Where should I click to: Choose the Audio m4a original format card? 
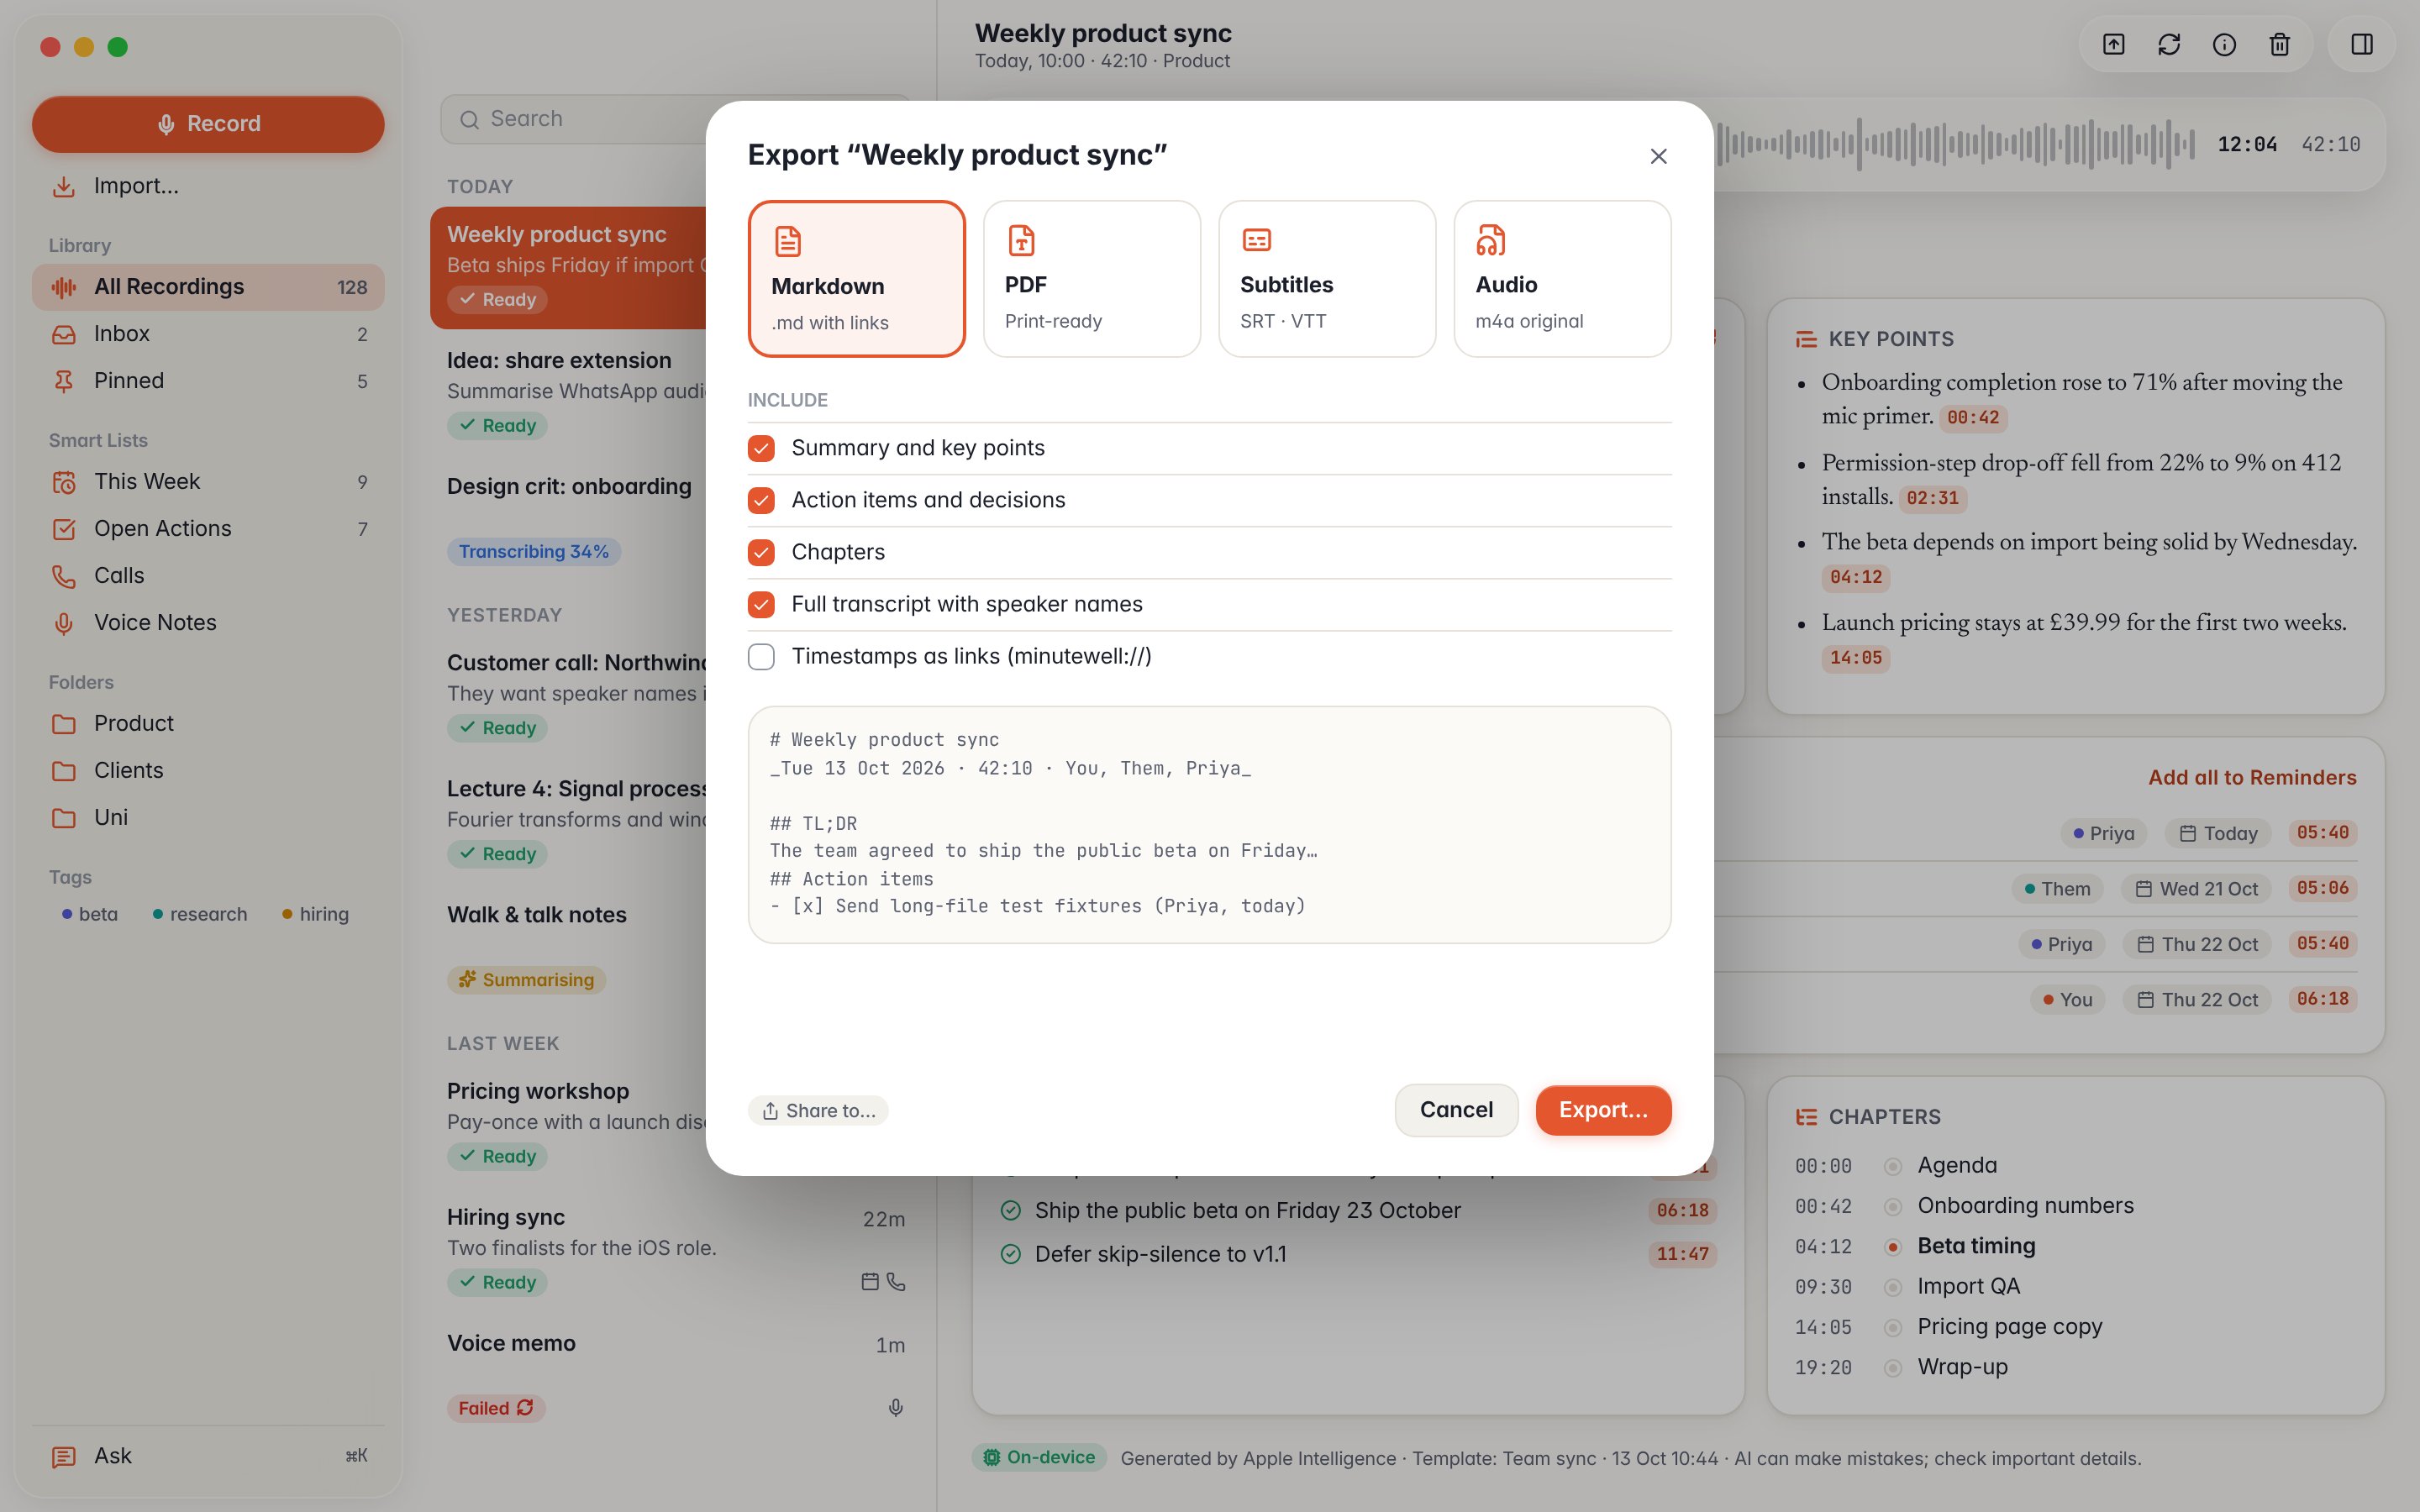click(1562, 279)
